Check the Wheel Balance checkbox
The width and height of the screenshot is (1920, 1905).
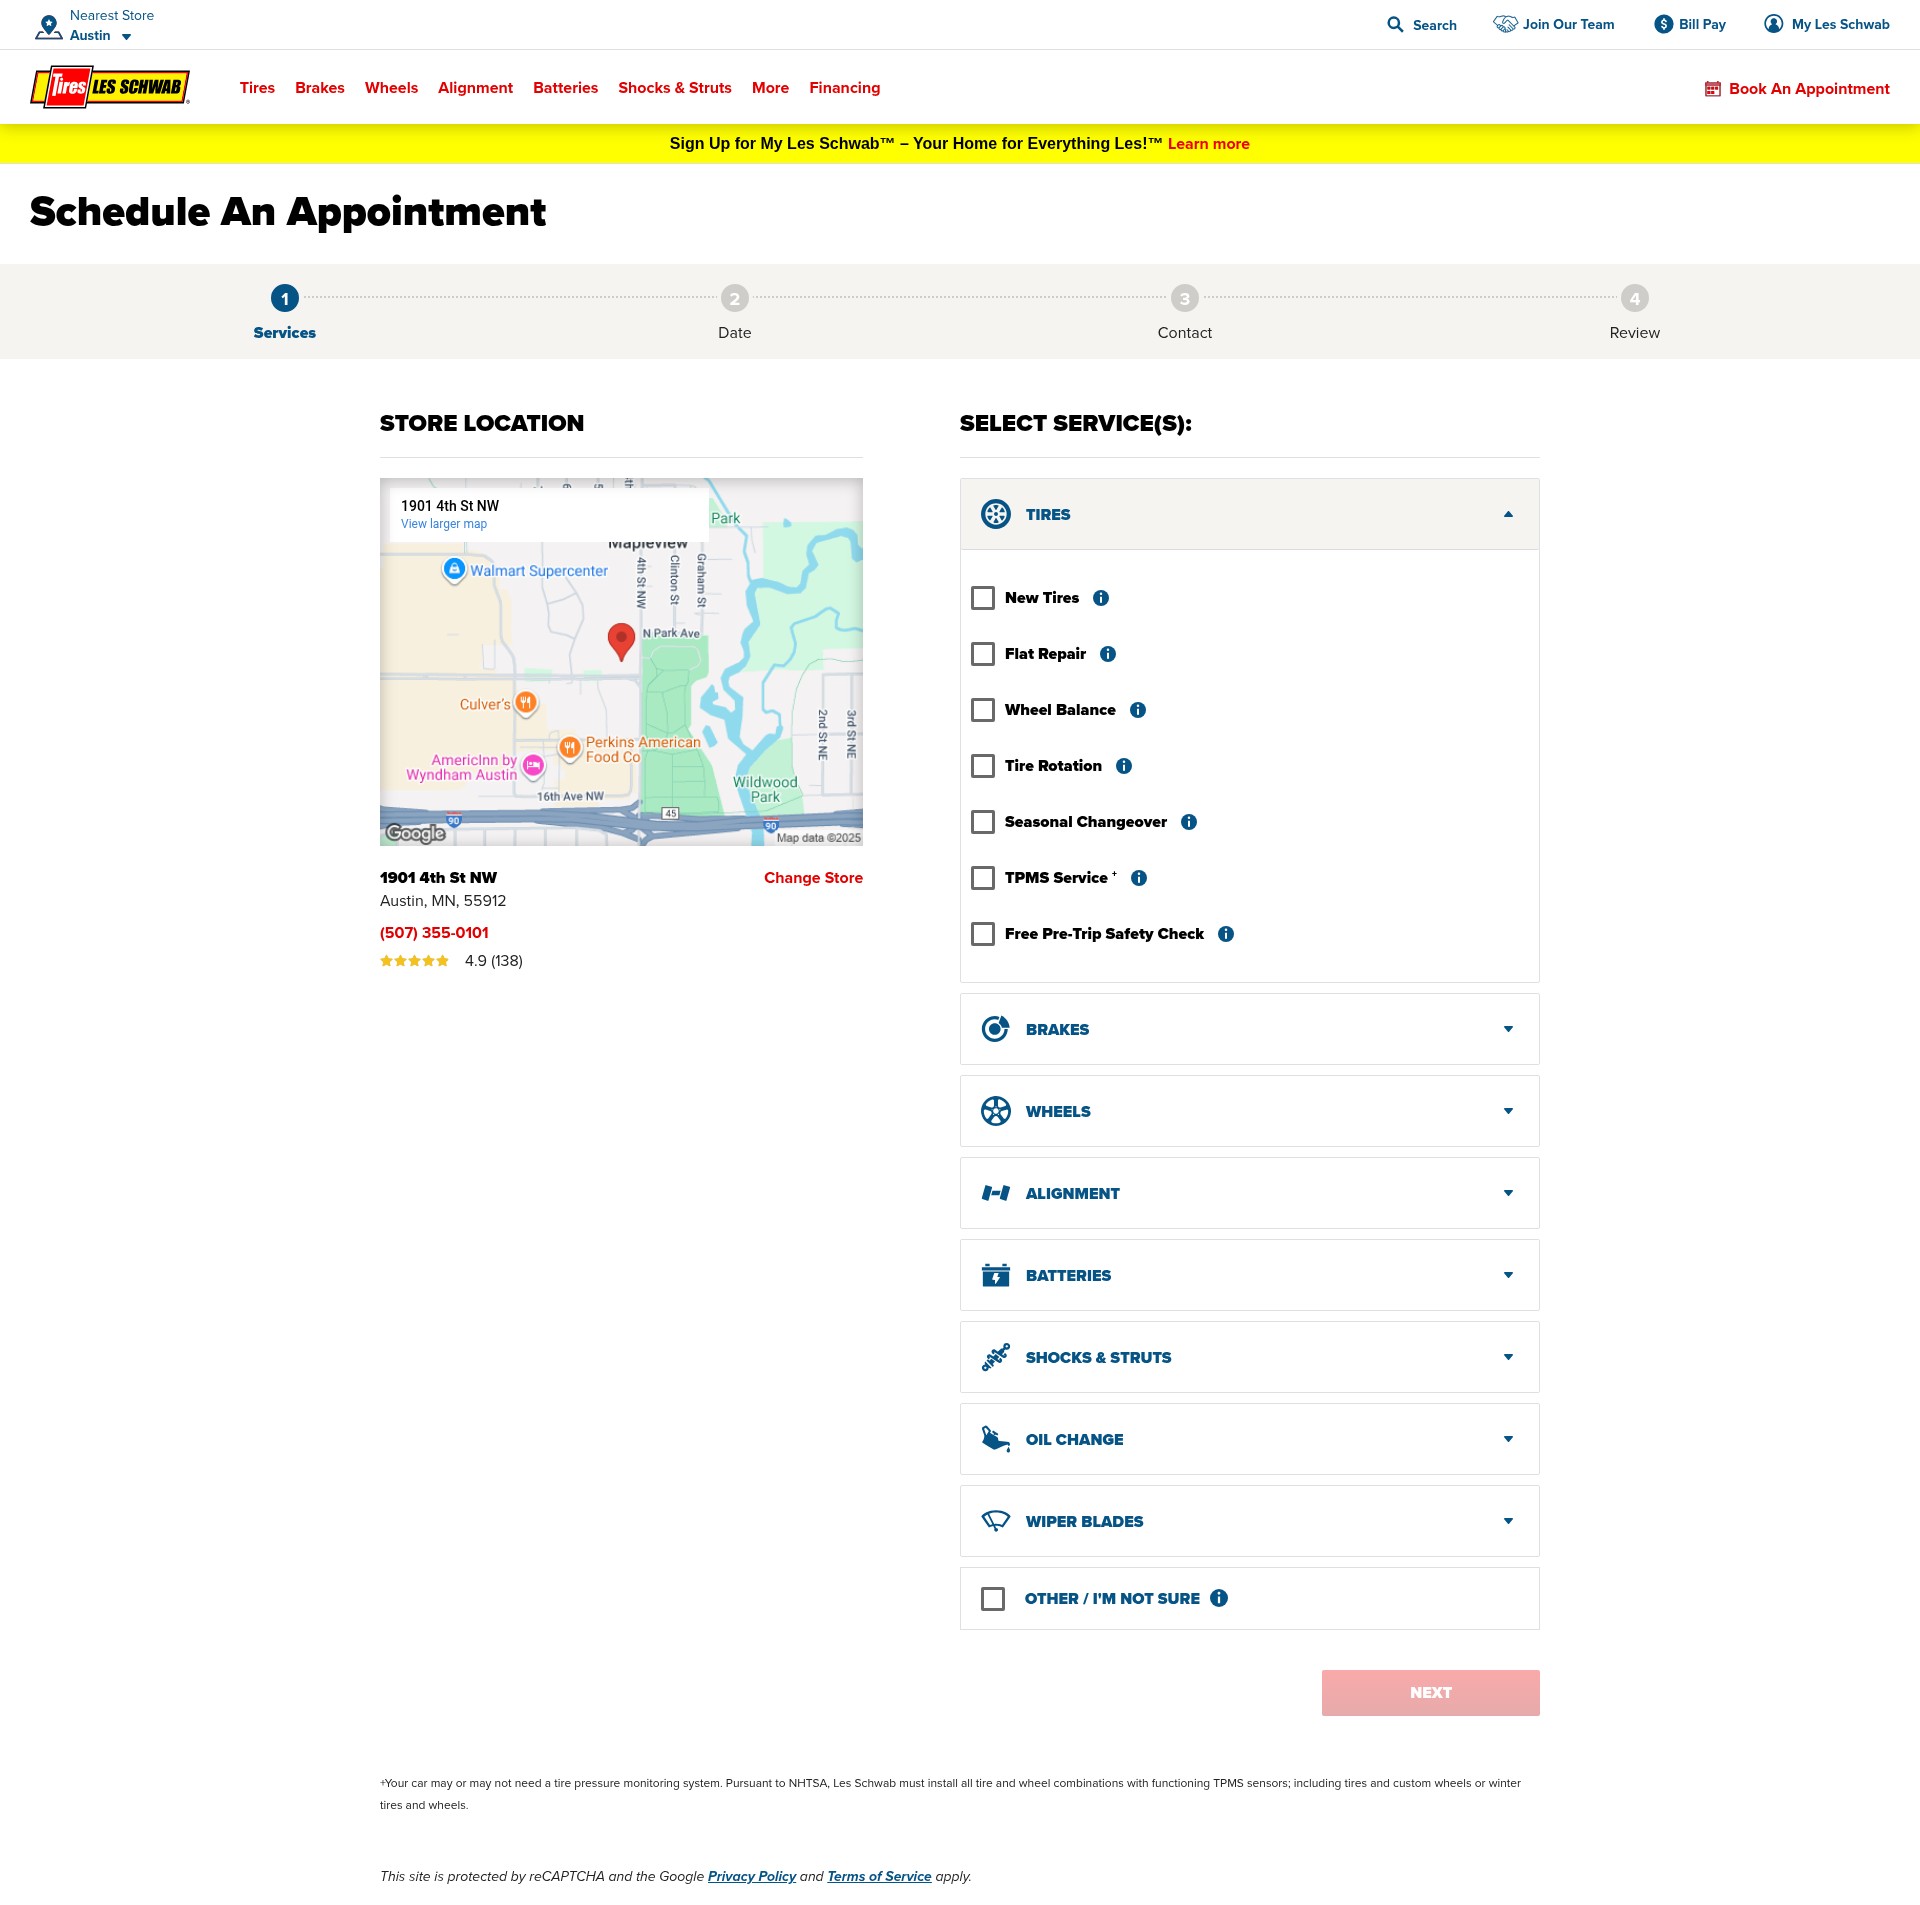983,710
